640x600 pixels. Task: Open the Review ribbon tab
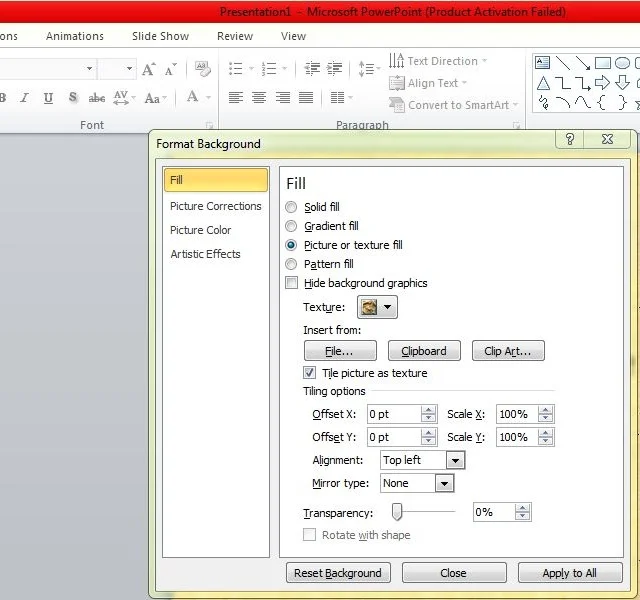[x=235, y=36]
